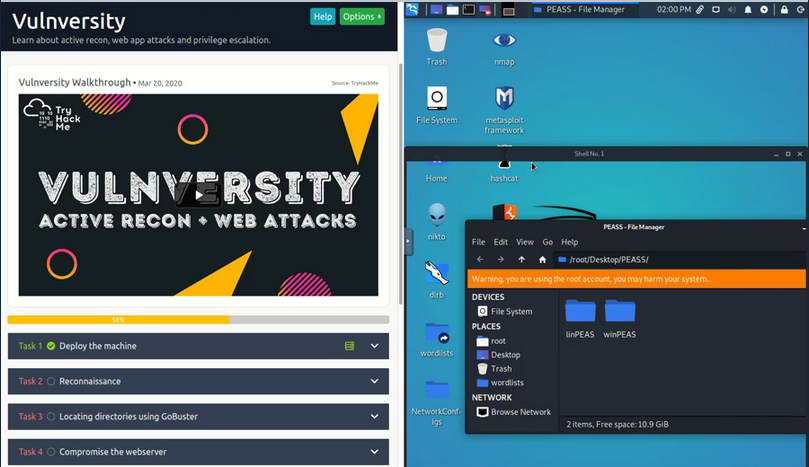Go to parent folder with up arrow
Viewport: 809px width, 467px height.
522,260
